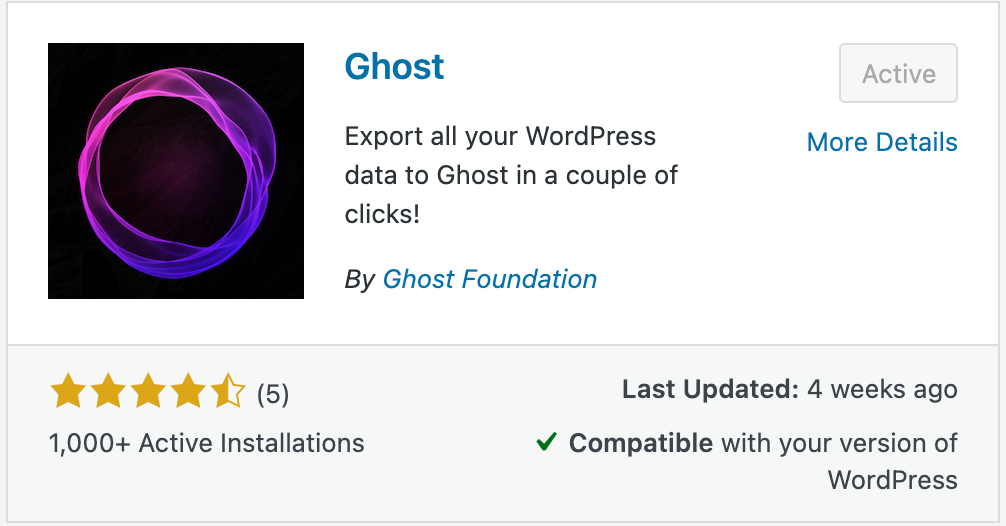This screenshot has height=526, width=1006.
Task: Select the fourth gold rating star
Action: point(187,391)
